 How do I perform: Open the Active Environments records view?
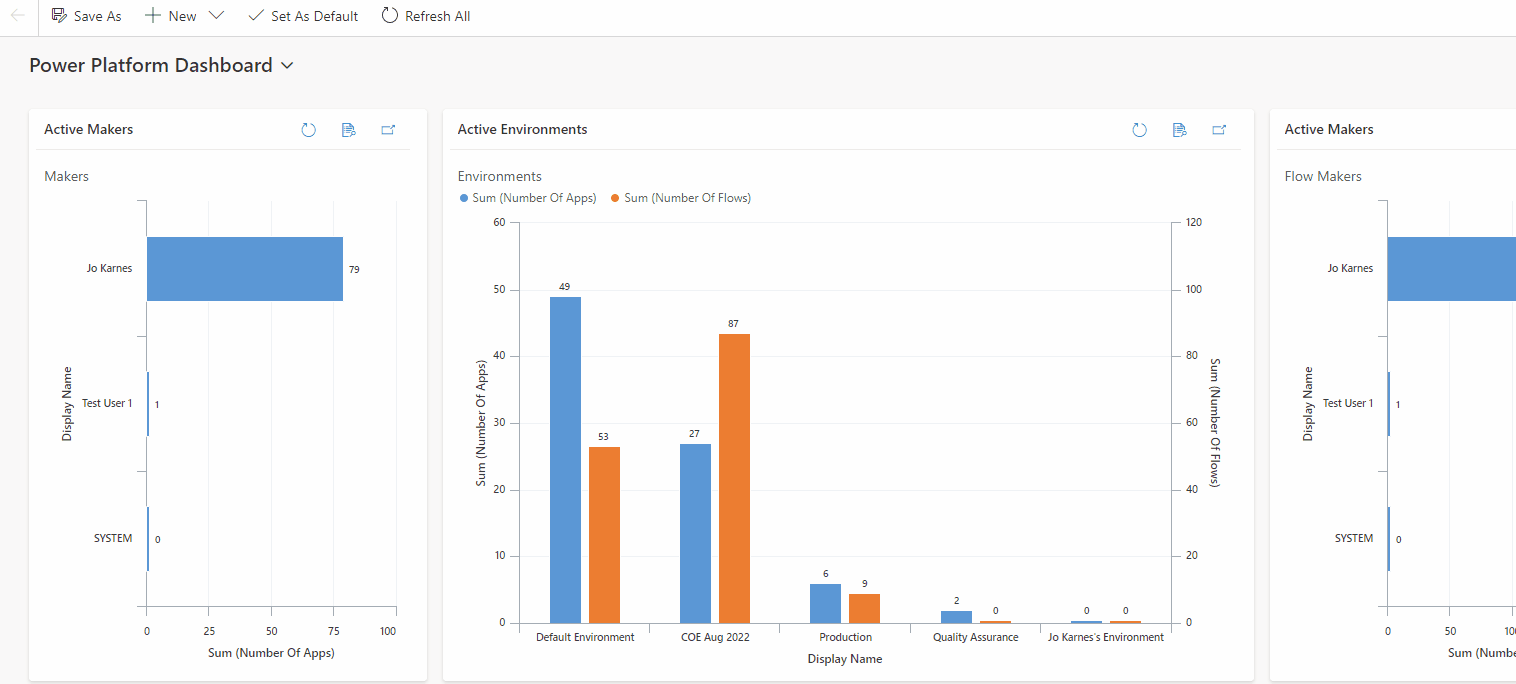[x=1179, y=130]
